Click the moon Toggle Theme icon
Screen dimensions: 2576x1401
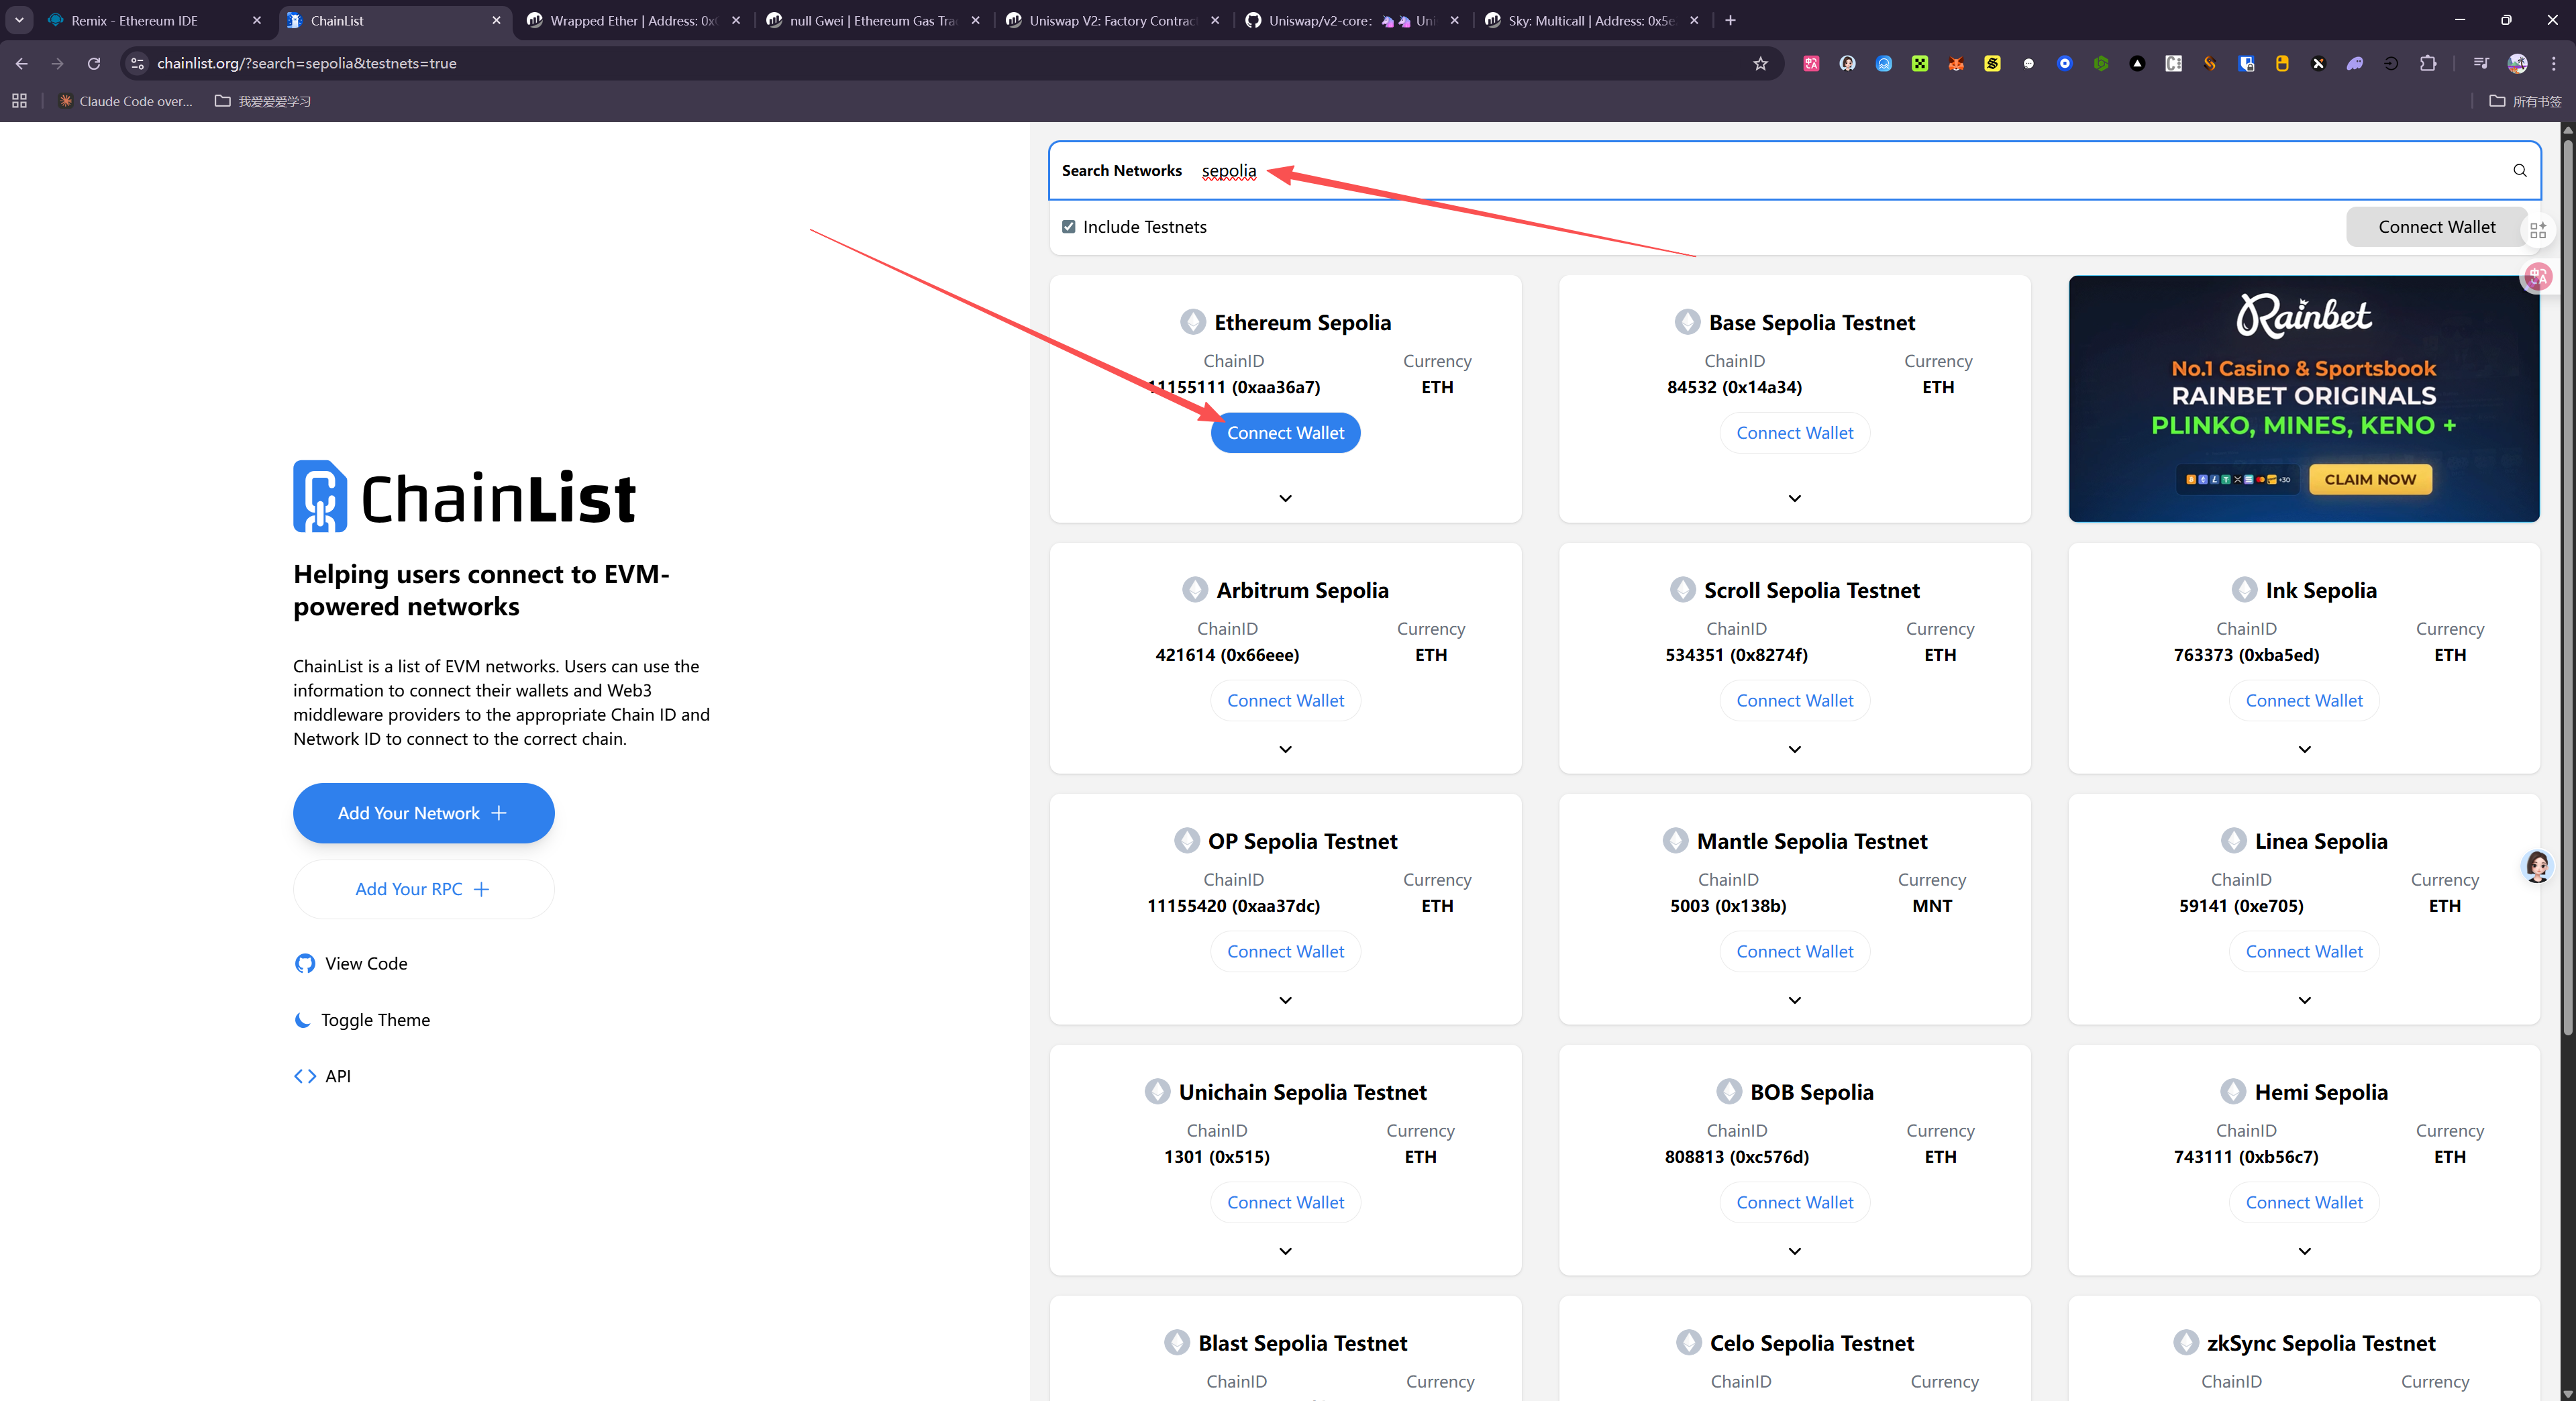(303, 1020)
